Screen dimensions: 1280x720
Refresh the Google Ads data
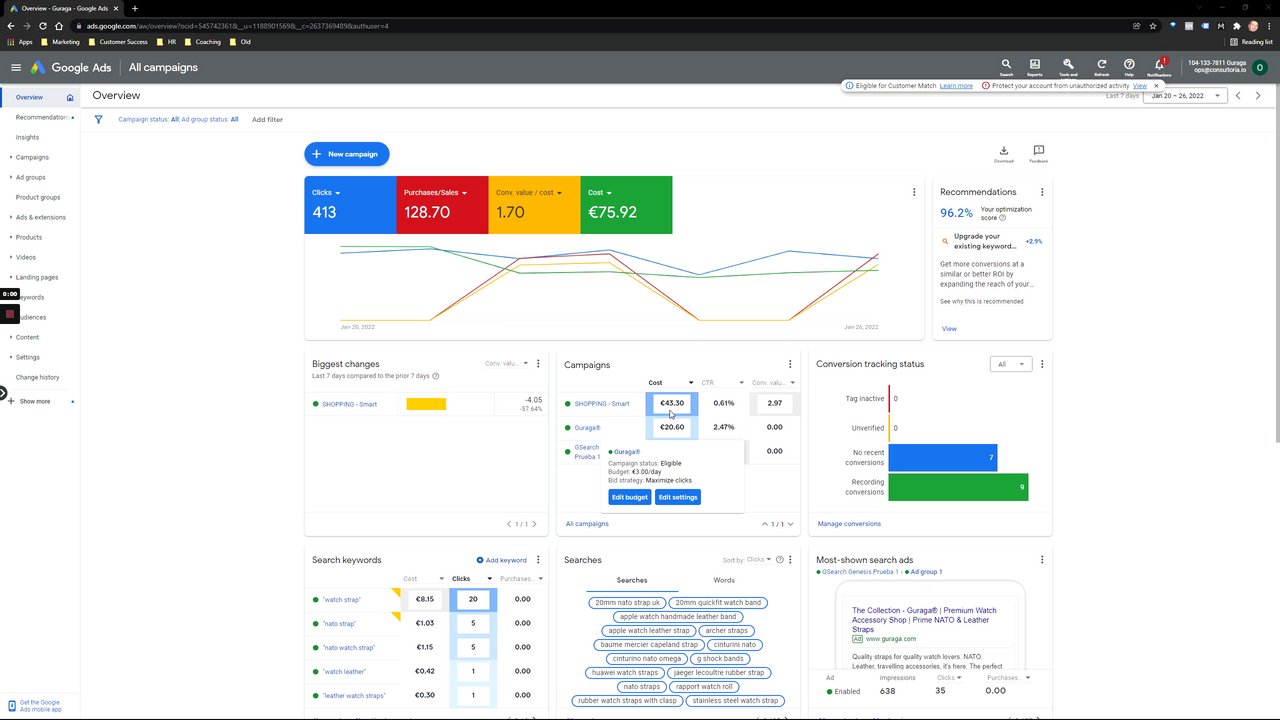click(x=1101, y=66)
